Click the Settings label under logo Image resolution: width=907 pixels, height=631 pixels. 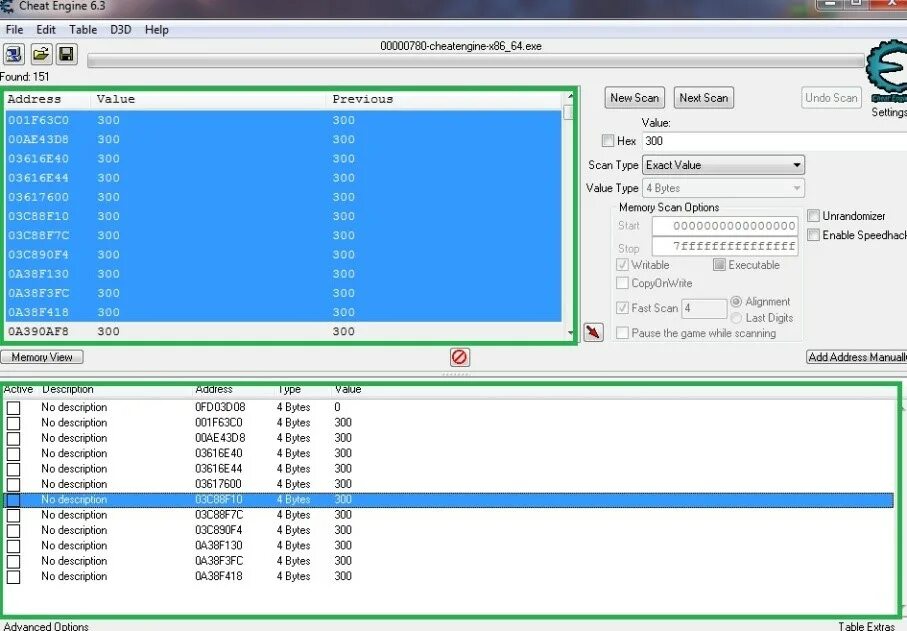coord(889,112)
